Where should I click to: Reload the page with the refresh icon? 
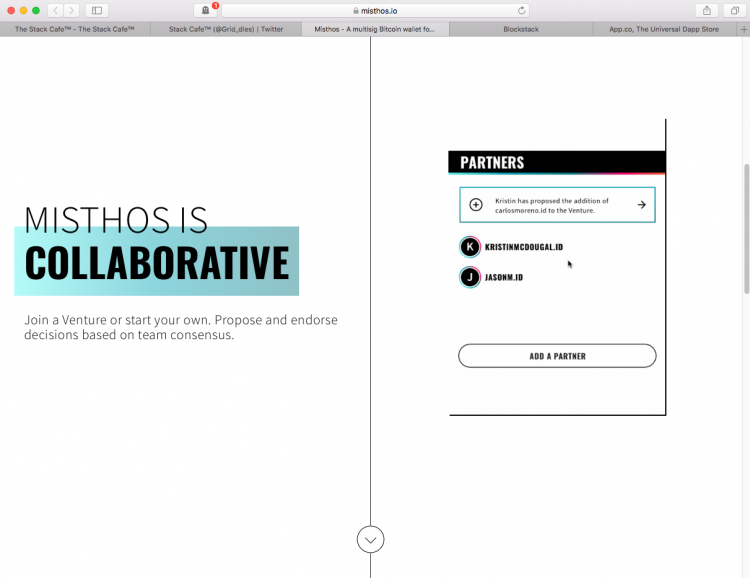521,10
